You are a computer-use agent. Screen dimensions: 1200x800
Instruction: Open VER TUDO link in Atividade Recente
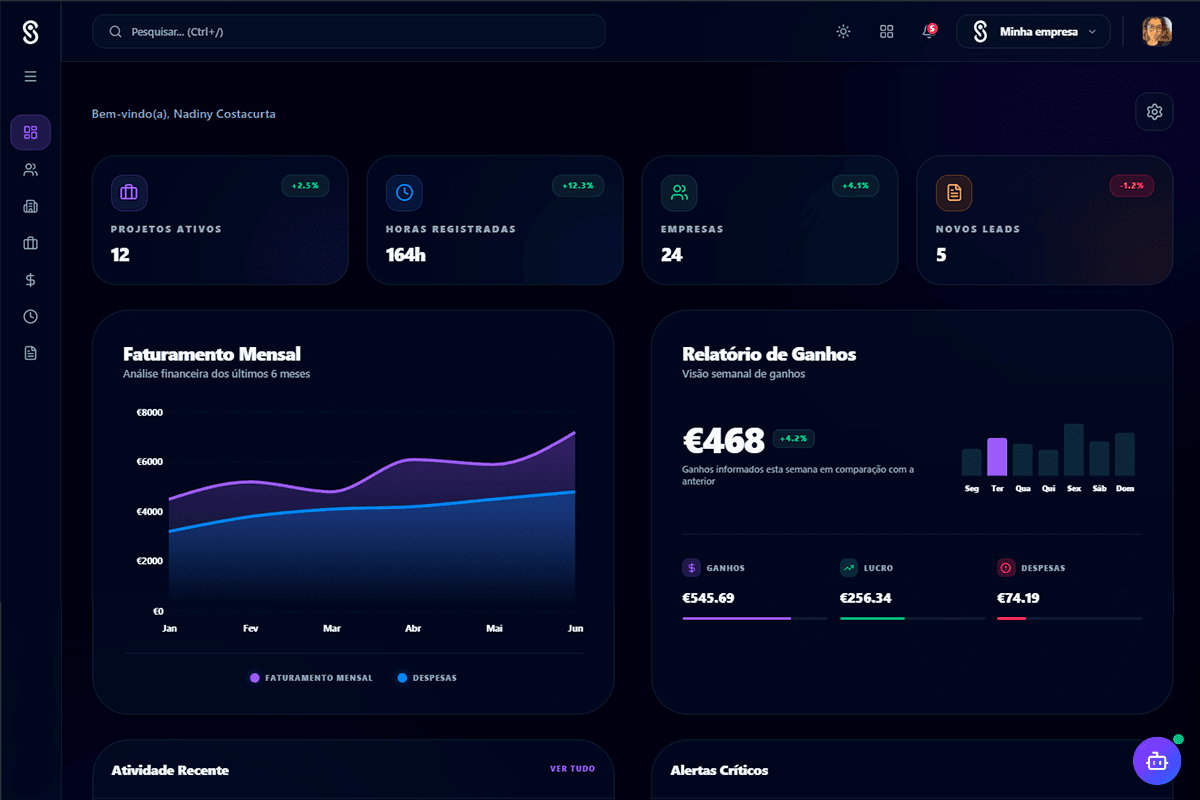[572, 769]
